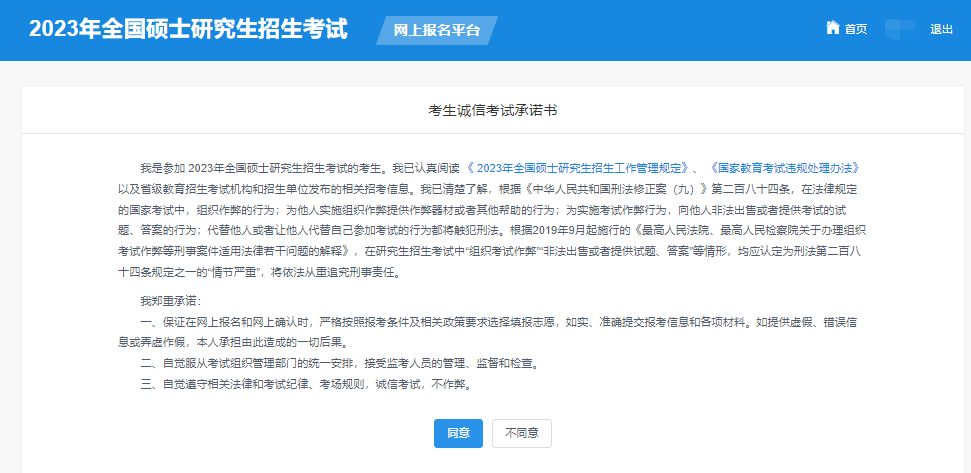
Task: Click the home house icon in header
Action: click(832, 28)
